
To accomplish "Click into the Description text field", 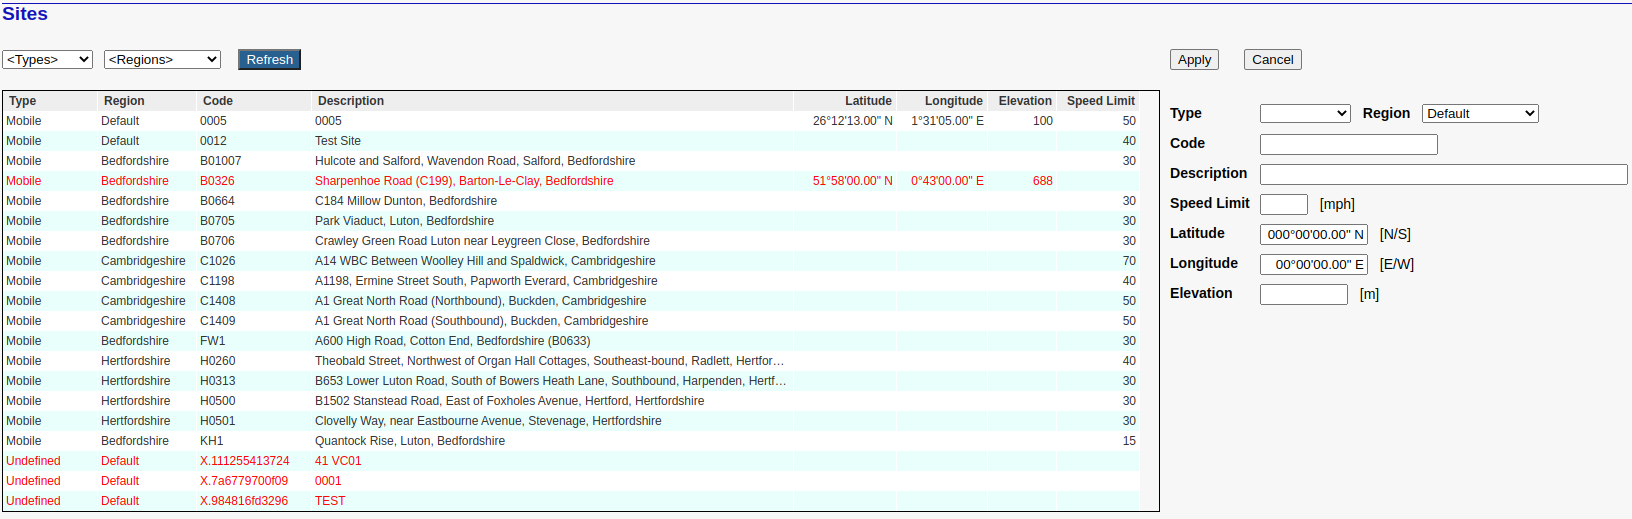I will point(1443,174).
